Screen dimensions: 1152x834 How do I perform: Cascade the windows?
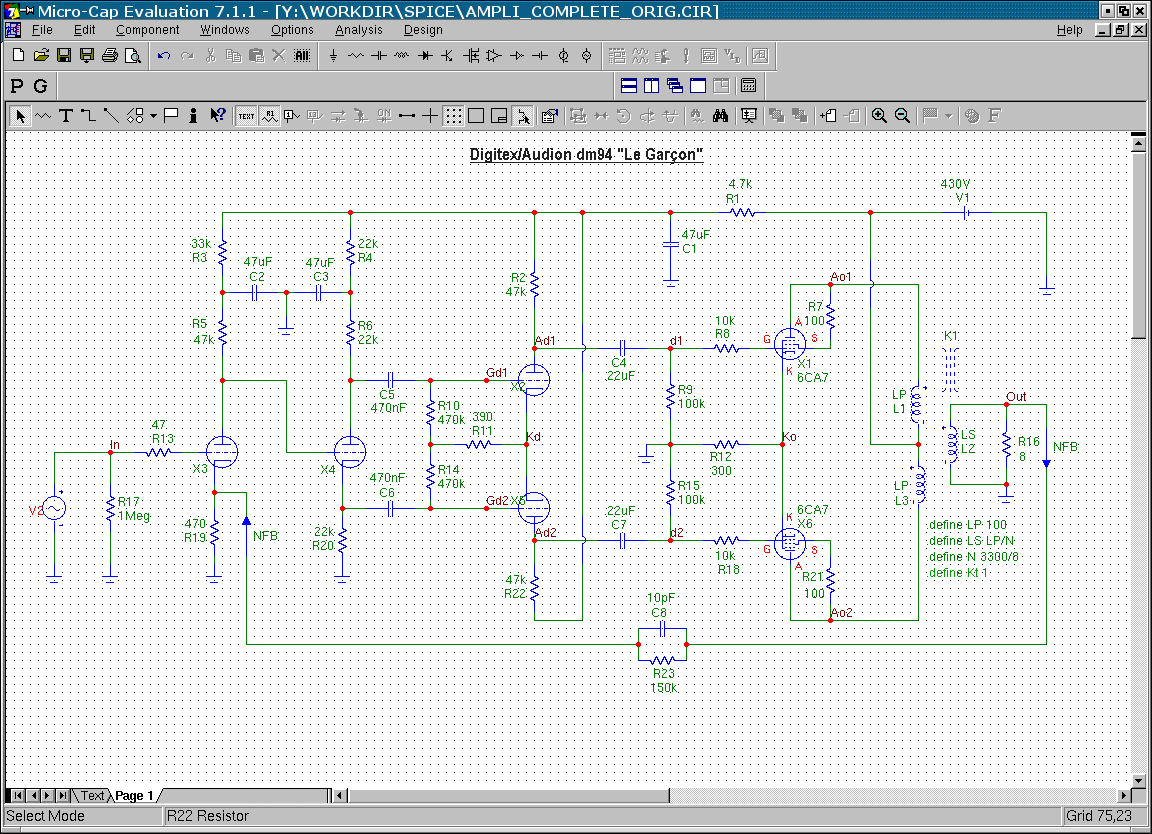pos(674,85)
